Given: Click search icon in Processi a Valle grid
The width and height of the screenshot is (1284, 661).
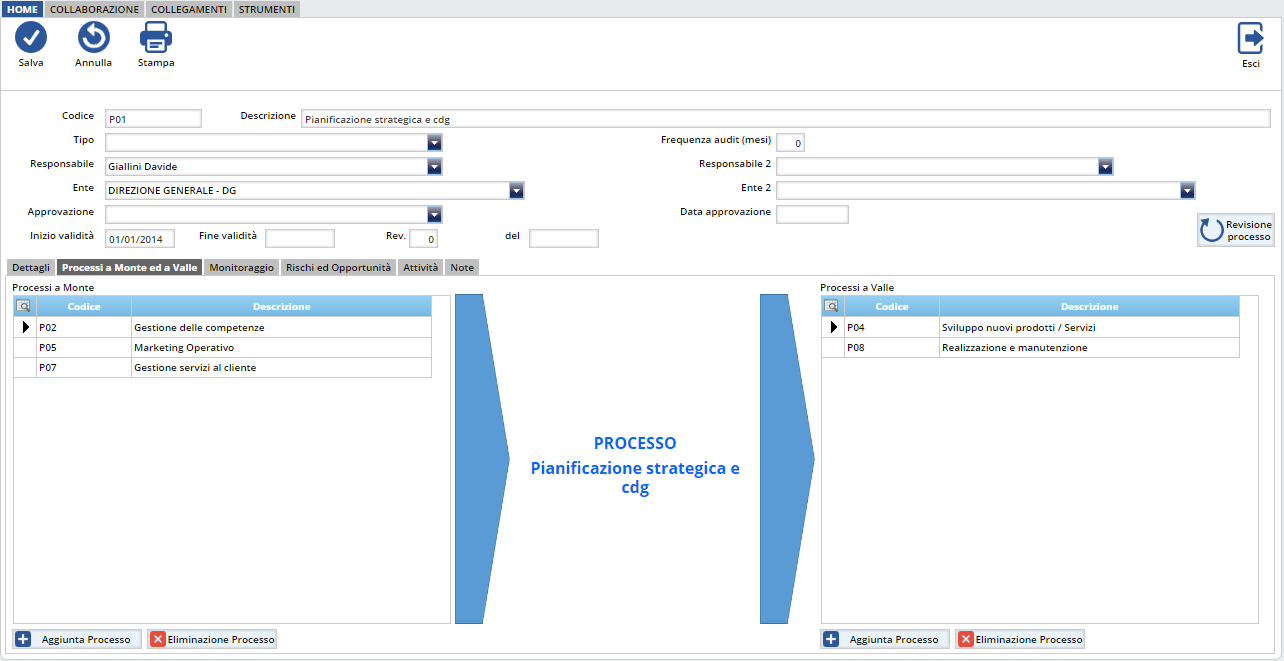Looking at the screenshot, I should (831, 307).
